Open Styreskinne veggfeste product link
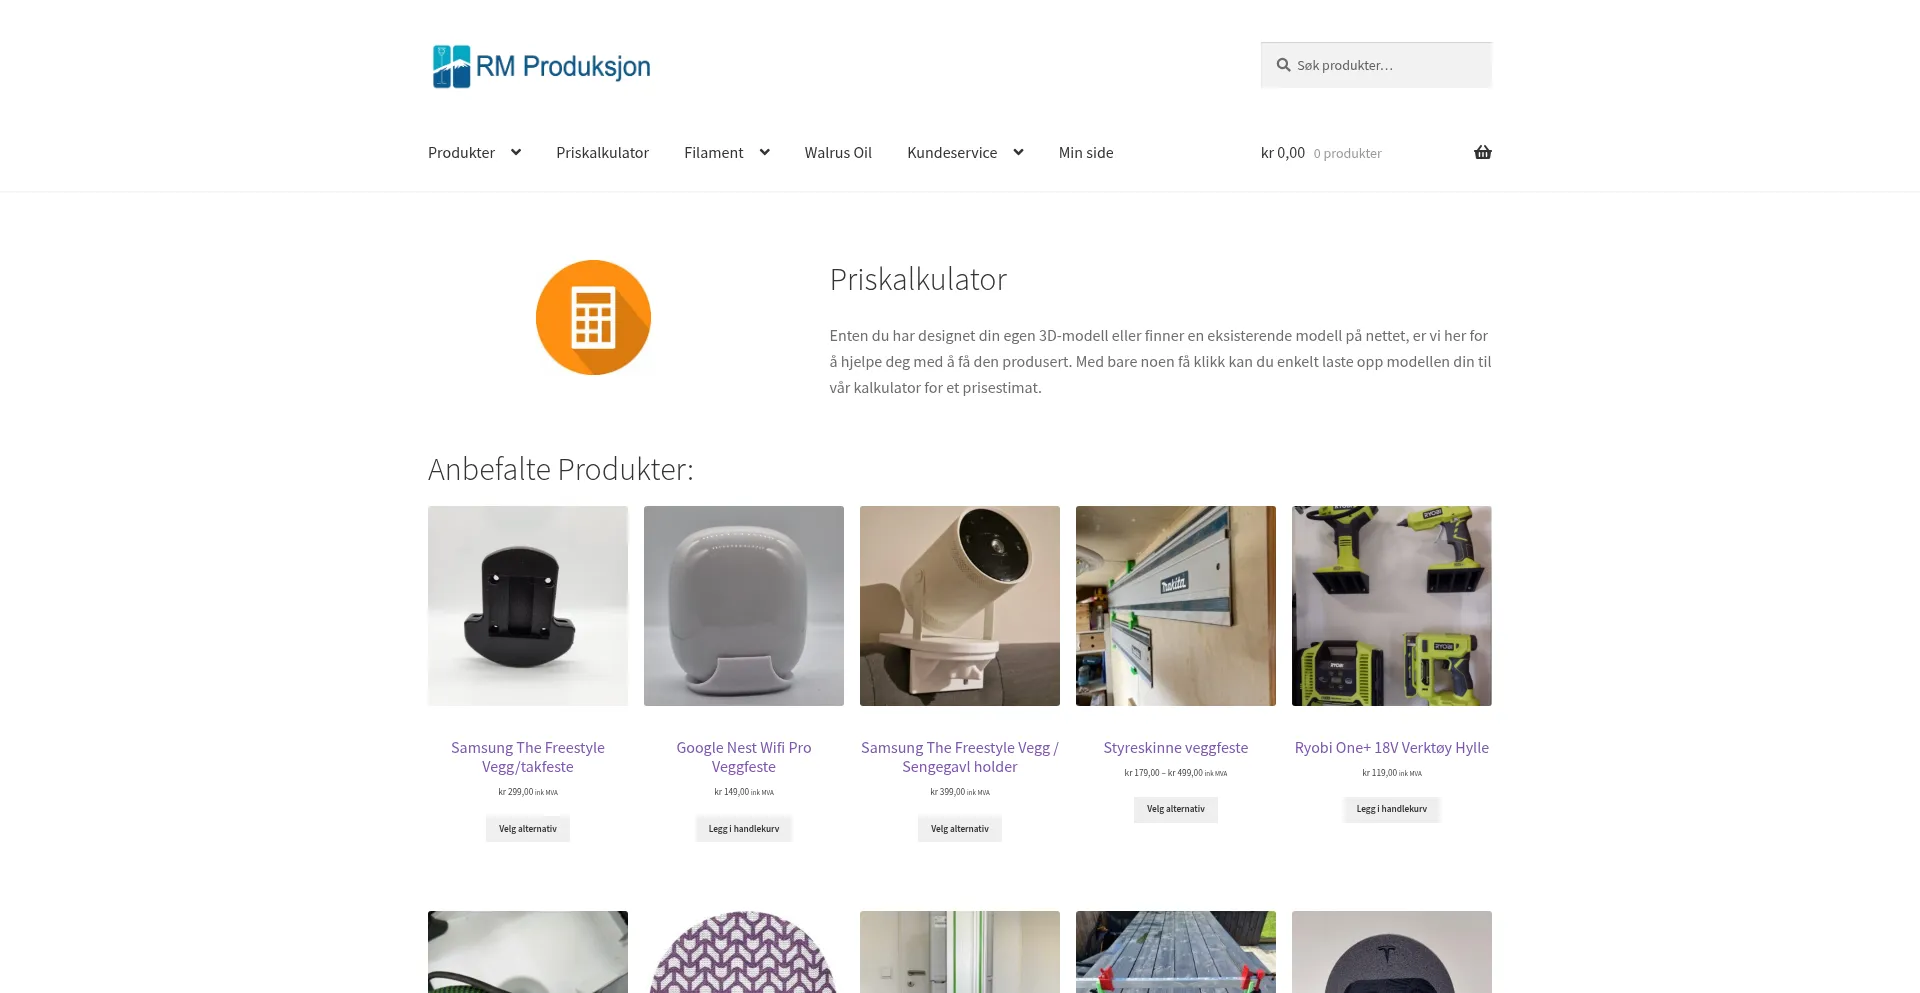 1176,748
